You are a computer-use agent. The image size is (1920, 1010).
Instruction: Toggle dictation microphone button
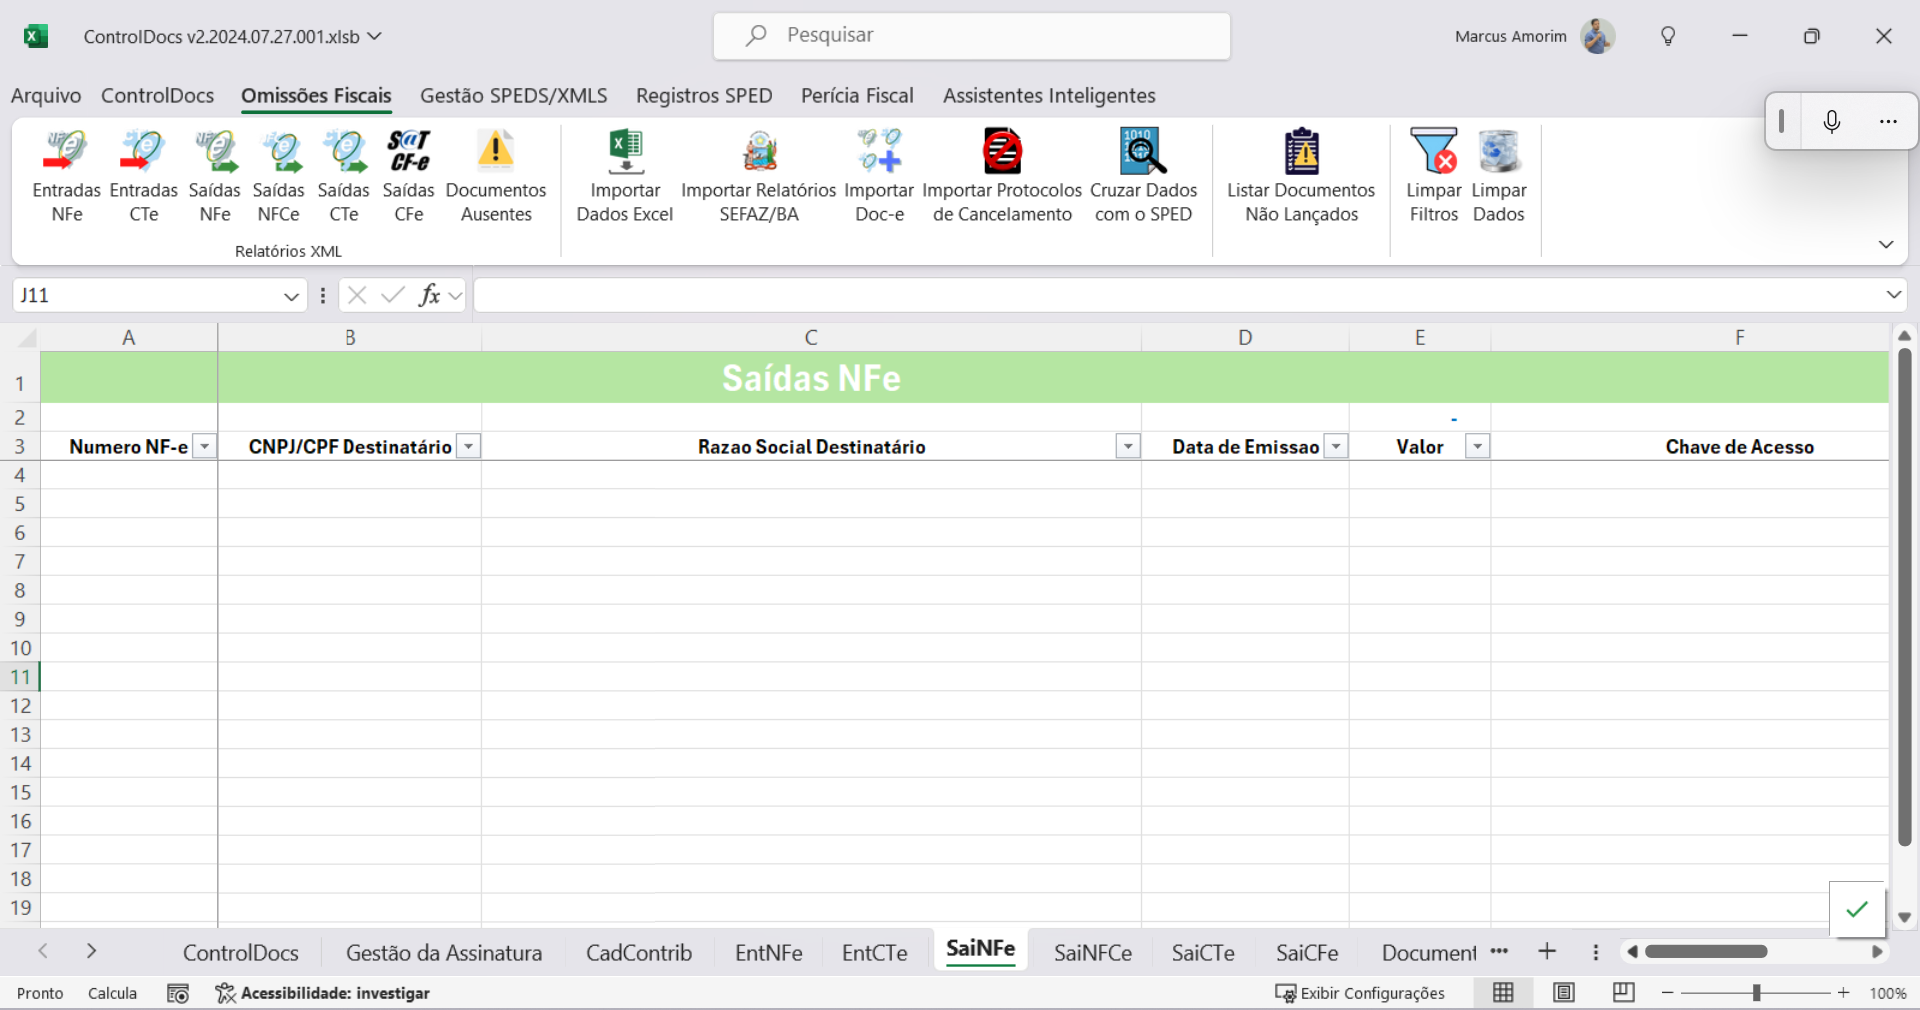click(x=1831, y=122)
